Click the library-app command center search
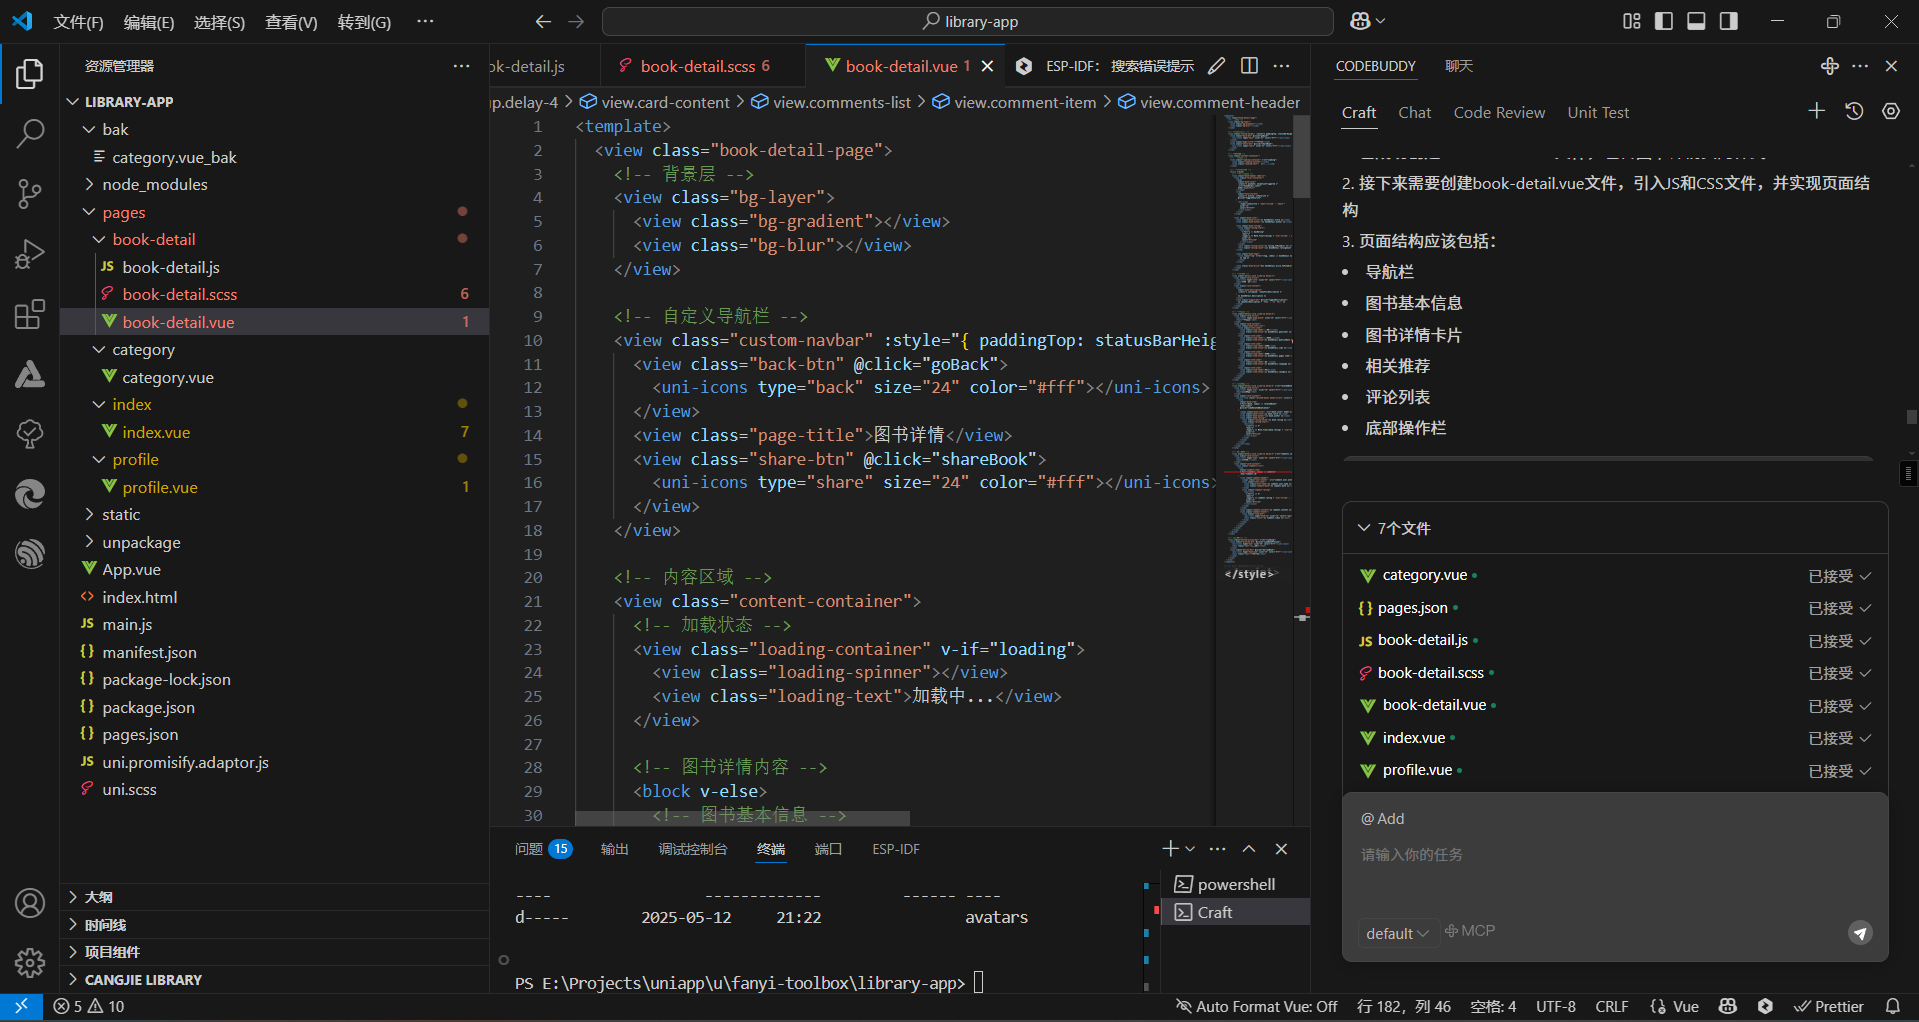This screenshot has height=1022, width=1919. [x=968, y=21]
